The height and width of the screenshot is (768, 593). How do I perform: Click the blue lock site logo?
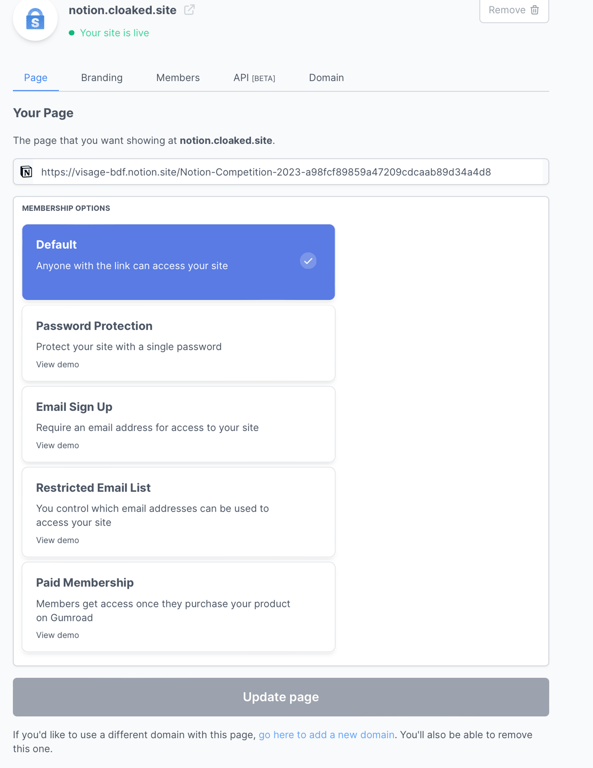click(35, 19)
